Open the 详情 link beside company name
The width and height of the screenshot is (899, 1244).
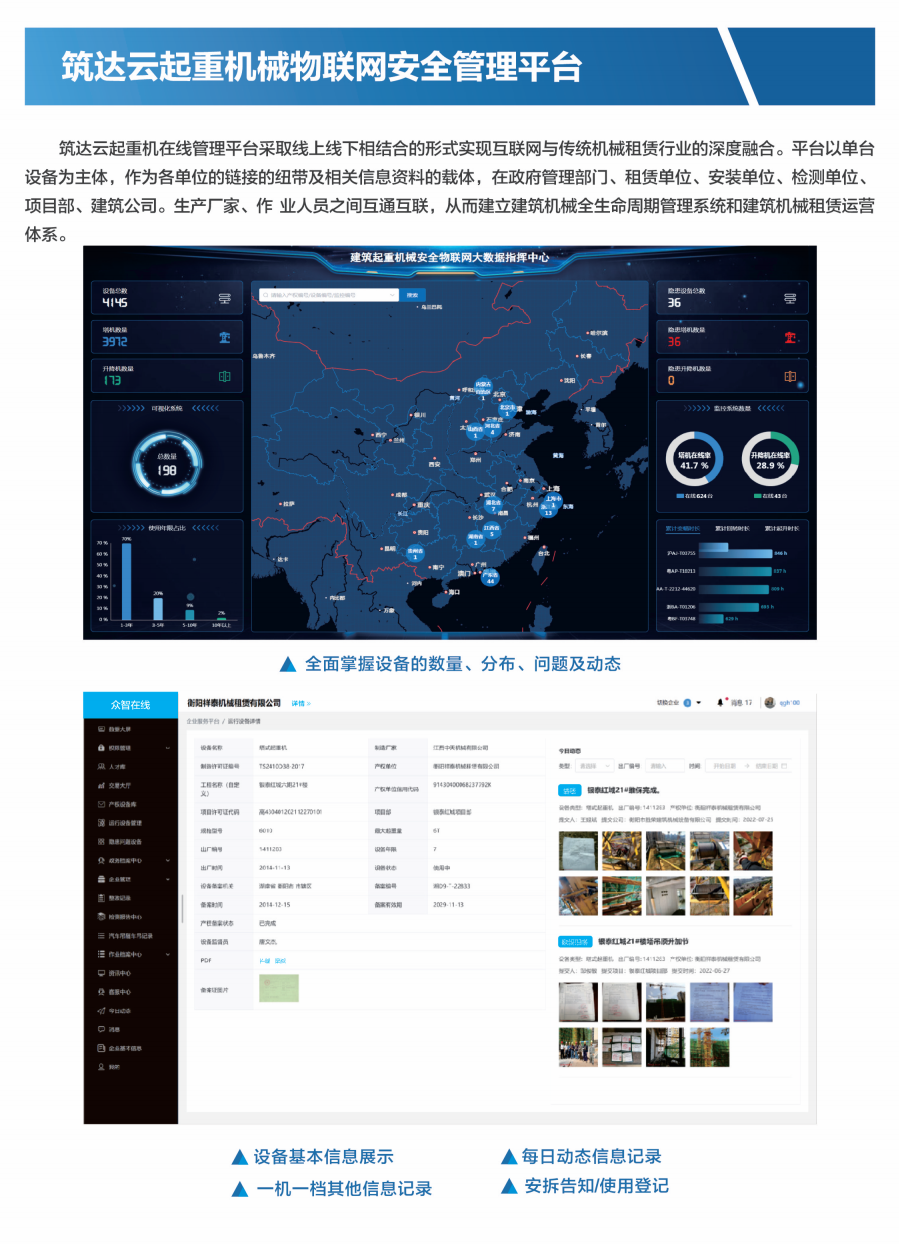point(300,704)
